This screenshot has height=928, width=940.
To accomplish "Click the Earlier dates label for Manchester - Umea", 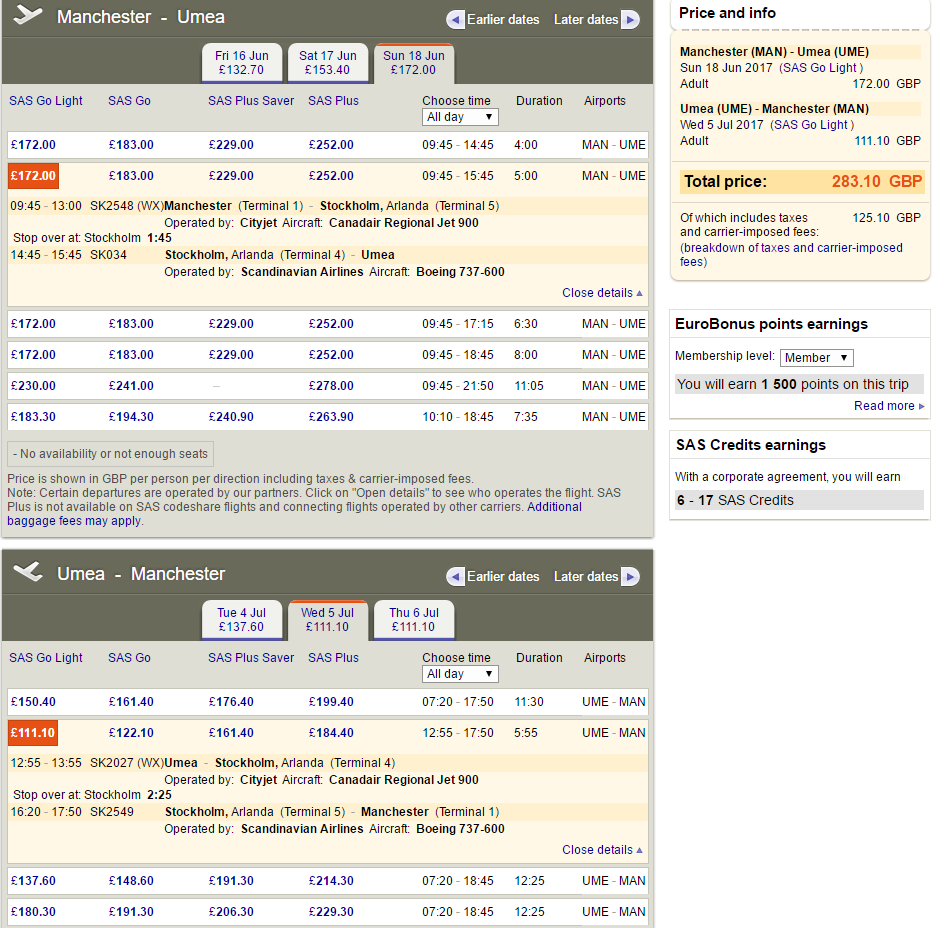I will 503,20.
